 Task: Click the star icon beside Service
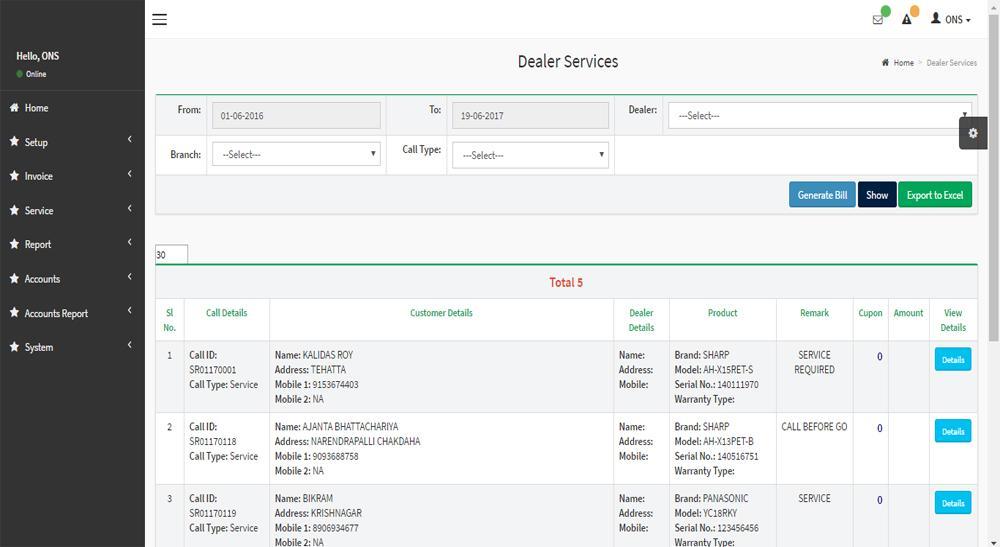[14, 210]
